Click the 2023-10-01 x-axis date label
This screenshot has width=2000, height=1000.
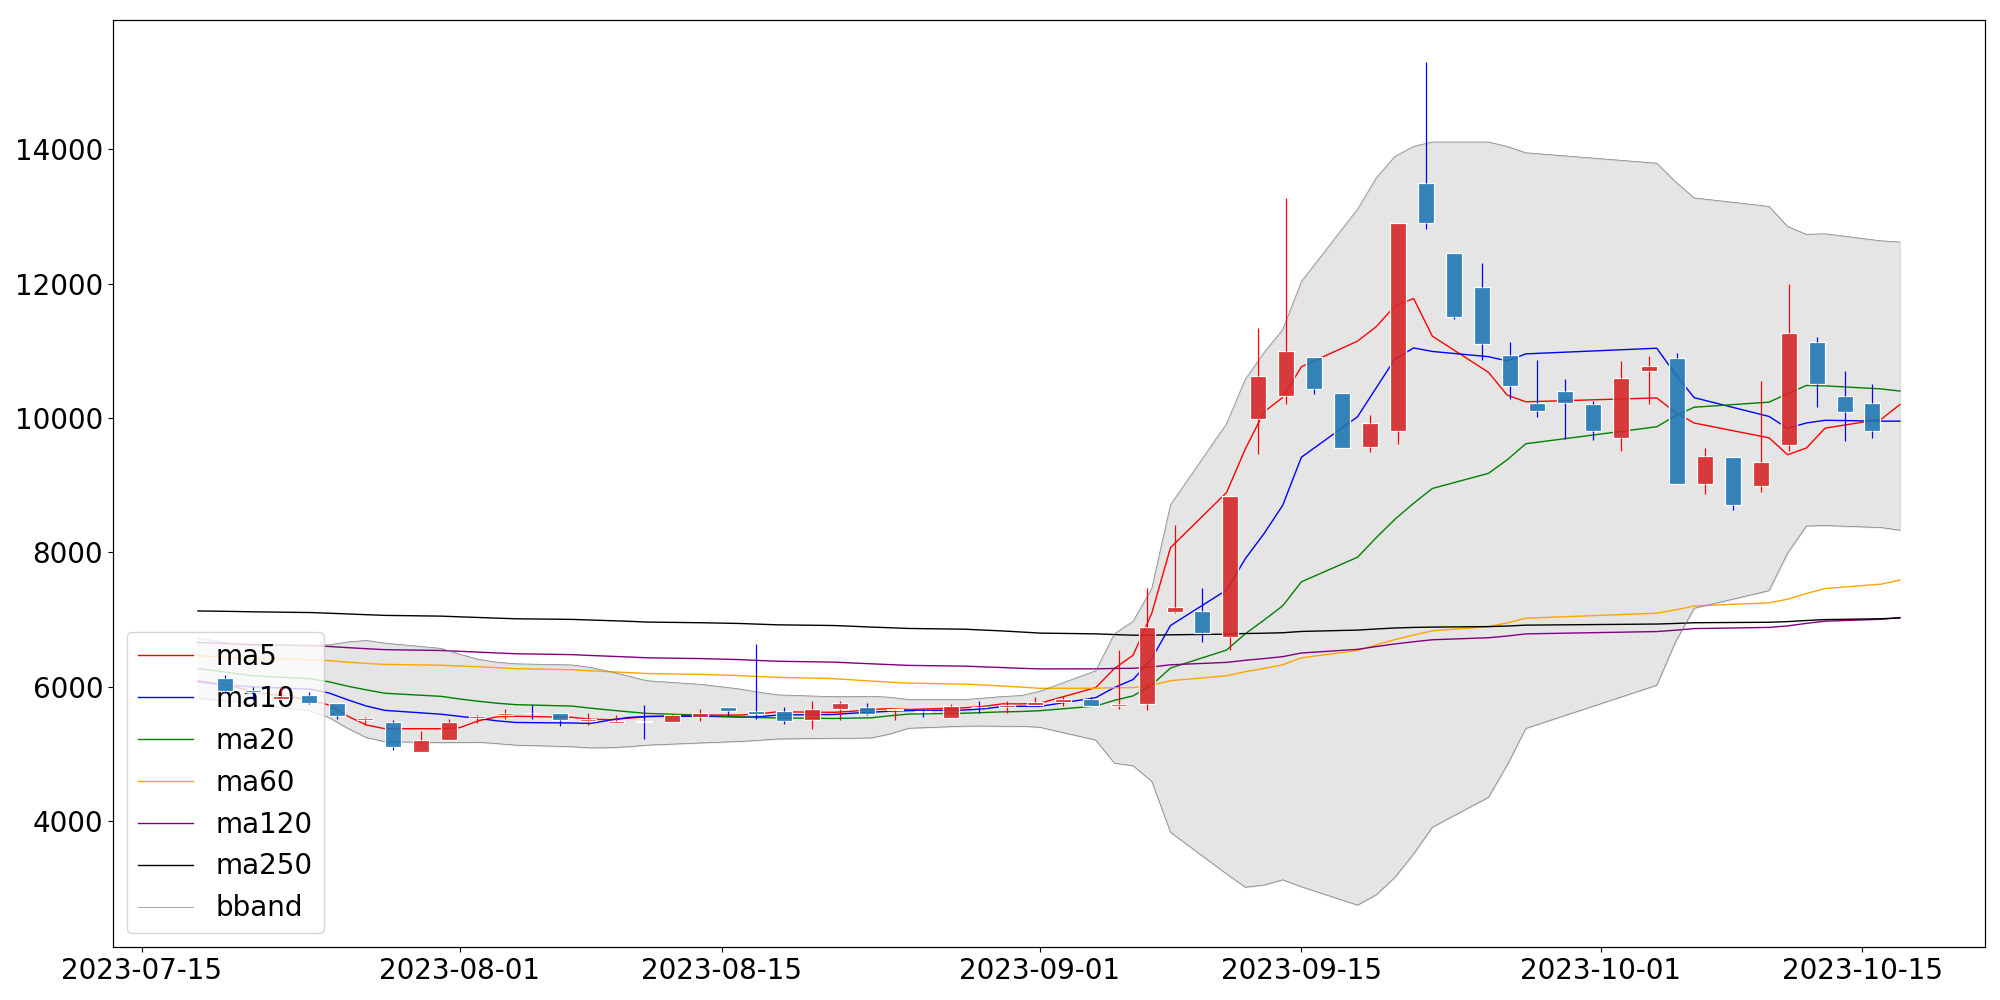(1601, 970)
